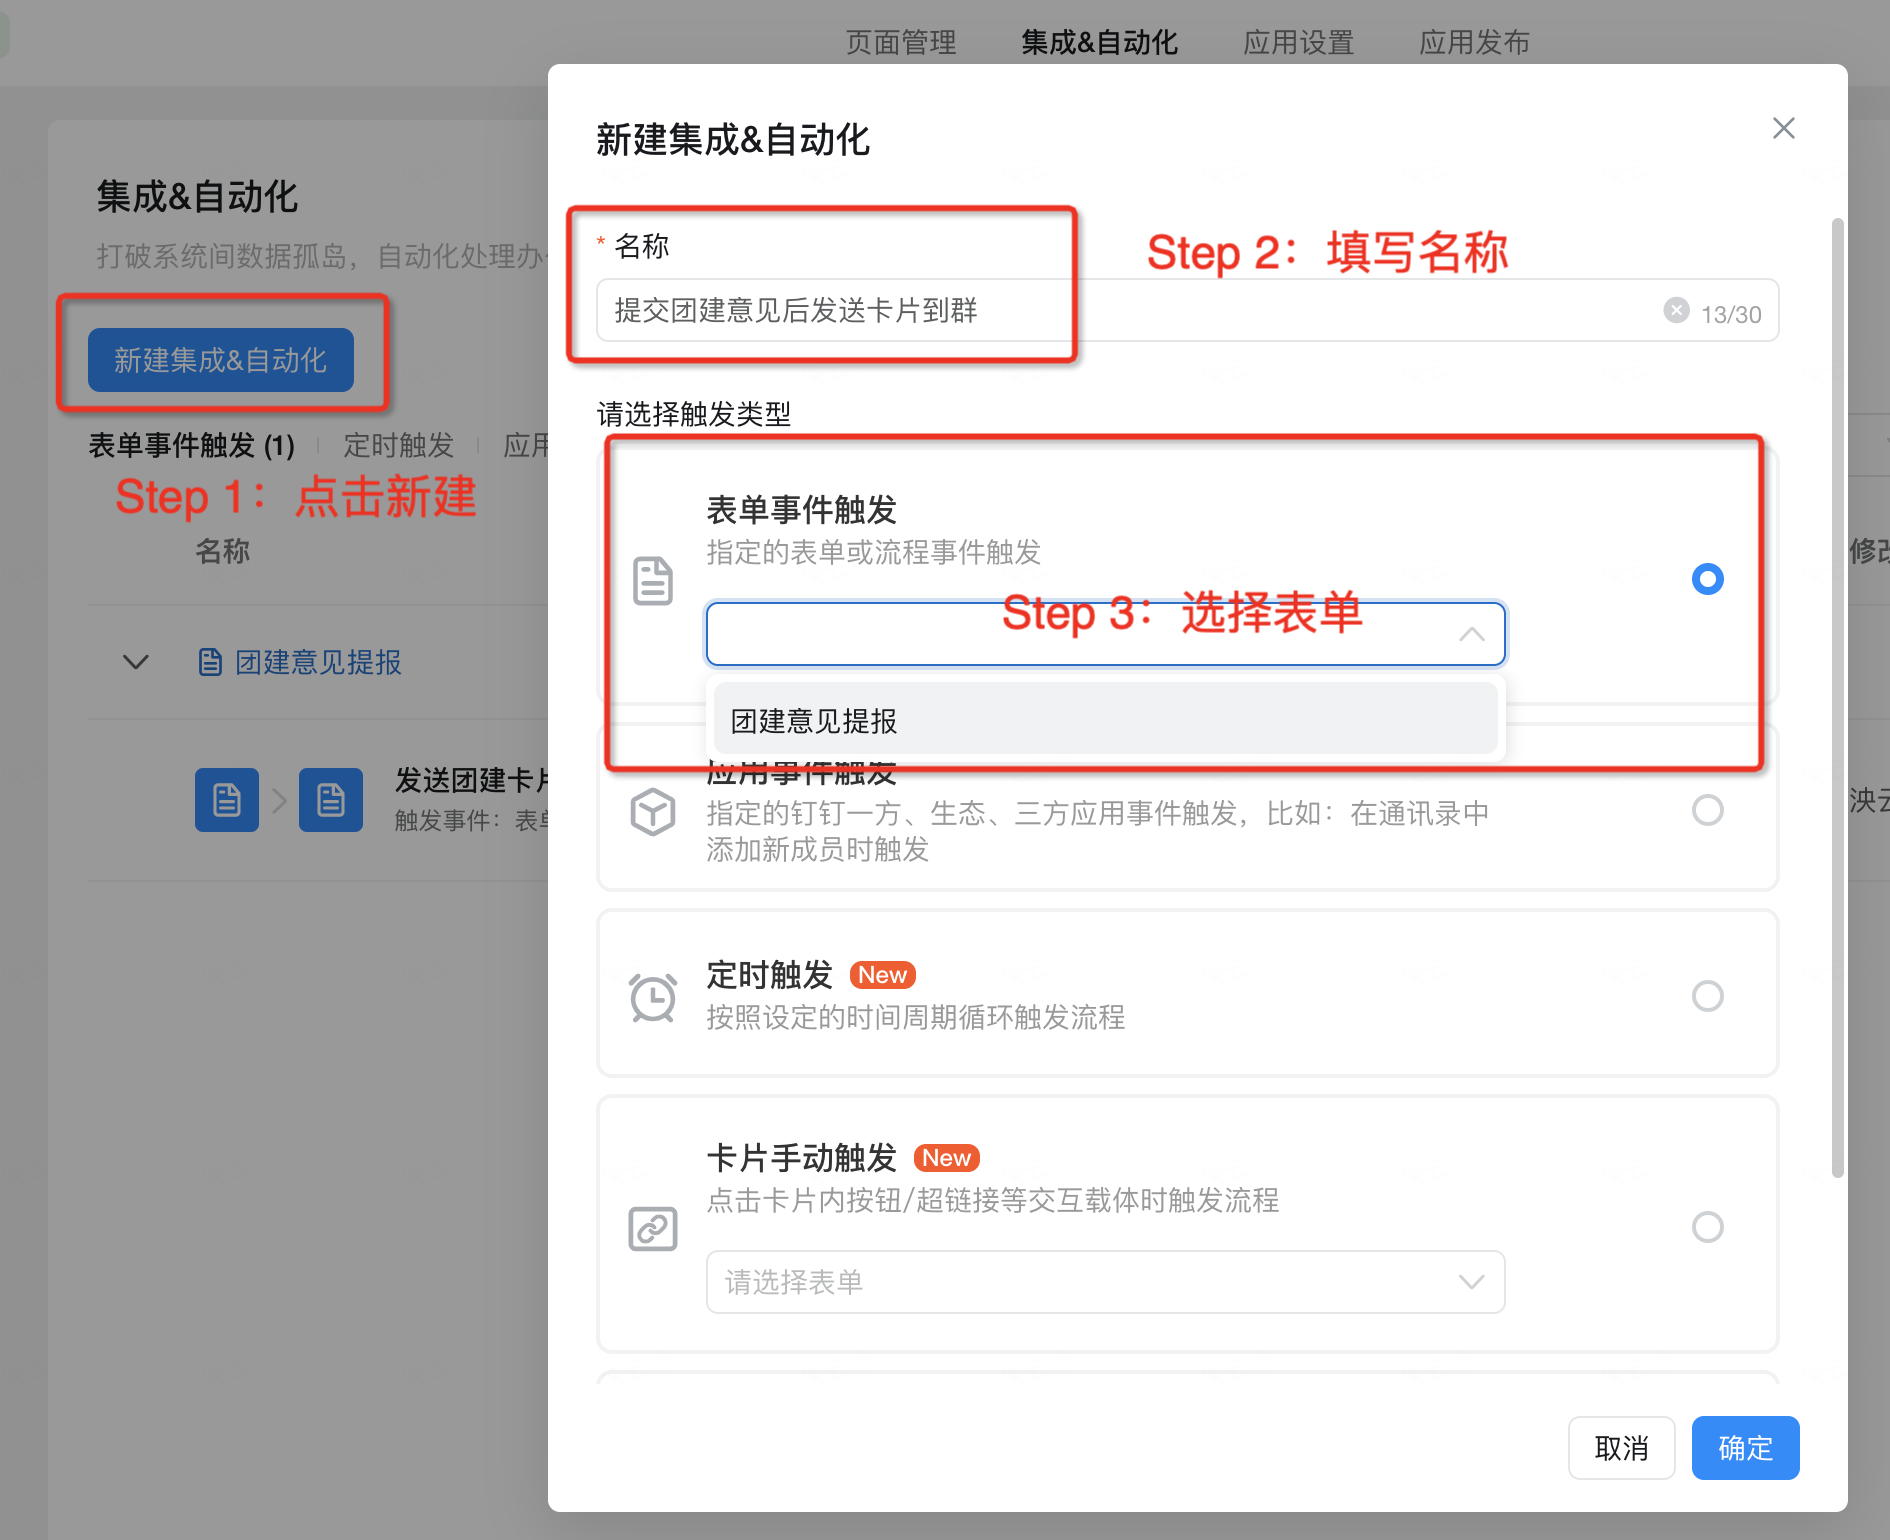Open the 集成&自动化 top tab
Screen dimensions: 1890x1540
[x=1099, y=42]
